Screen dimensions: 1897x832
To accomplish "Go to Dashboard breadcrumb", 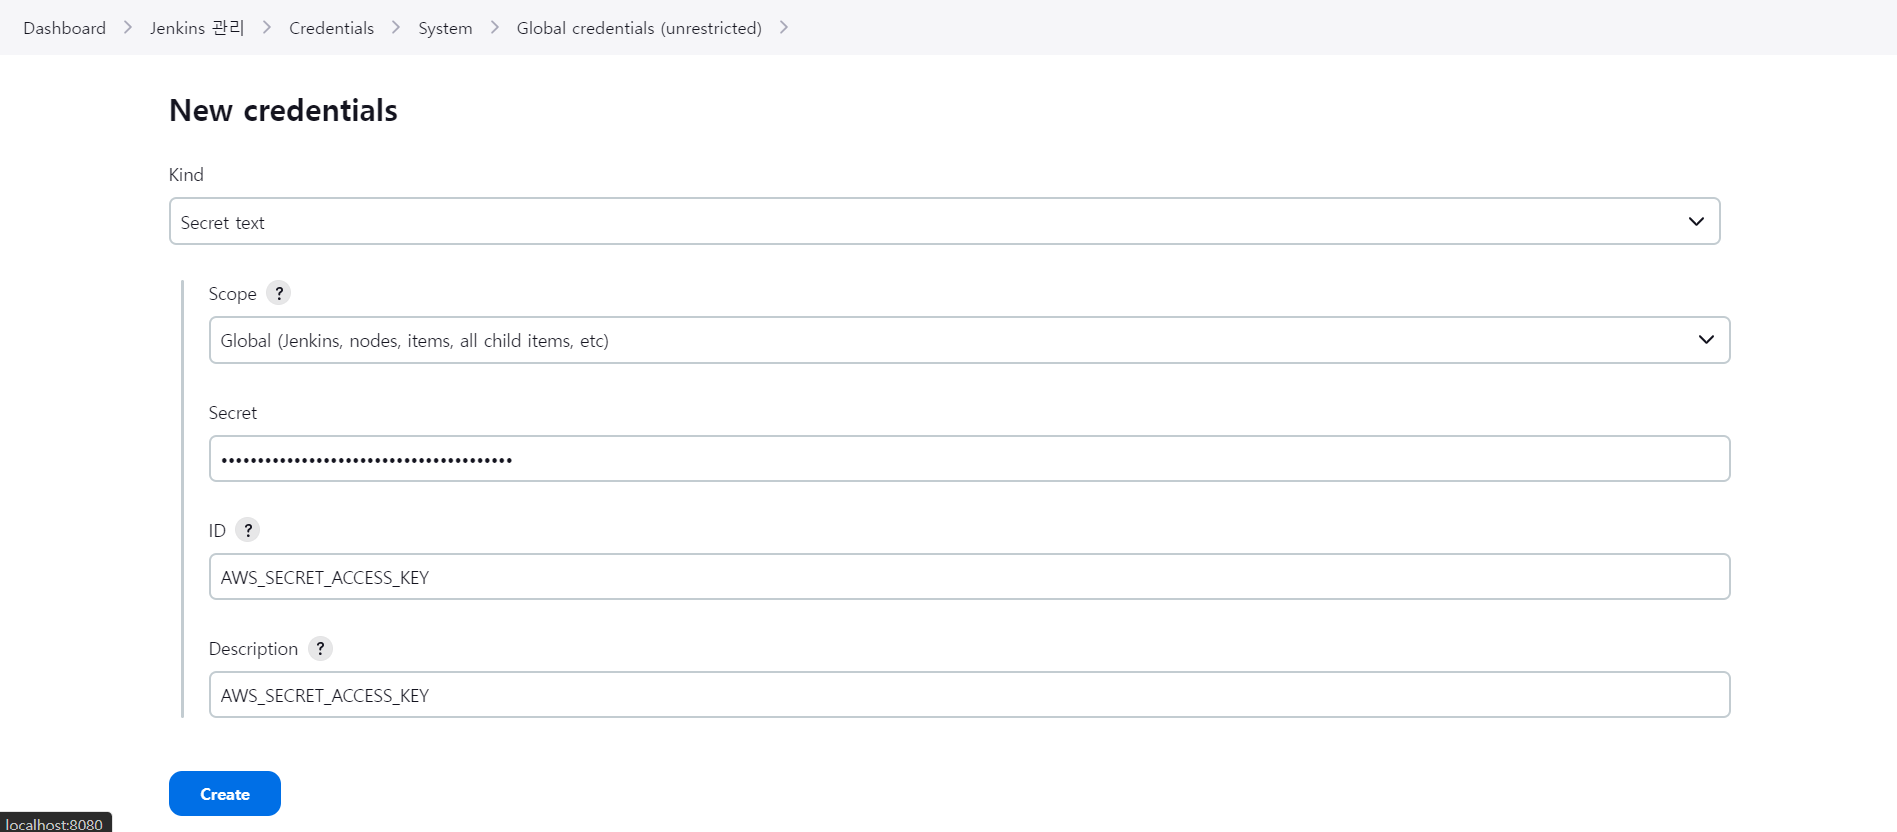I will [x=65, y=28].
